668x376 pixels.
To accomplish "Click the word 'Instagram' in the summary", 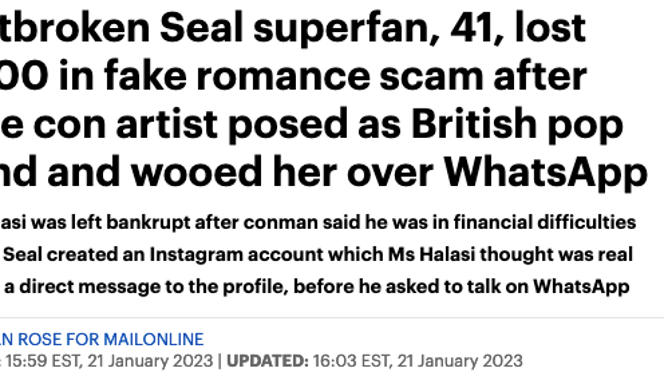I will (x=196, y=254).
